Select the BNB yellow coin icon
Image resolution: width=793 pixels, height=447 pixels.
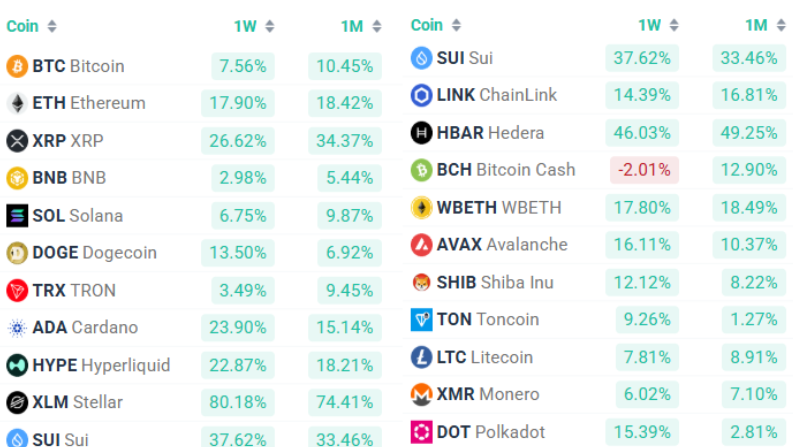17,178
